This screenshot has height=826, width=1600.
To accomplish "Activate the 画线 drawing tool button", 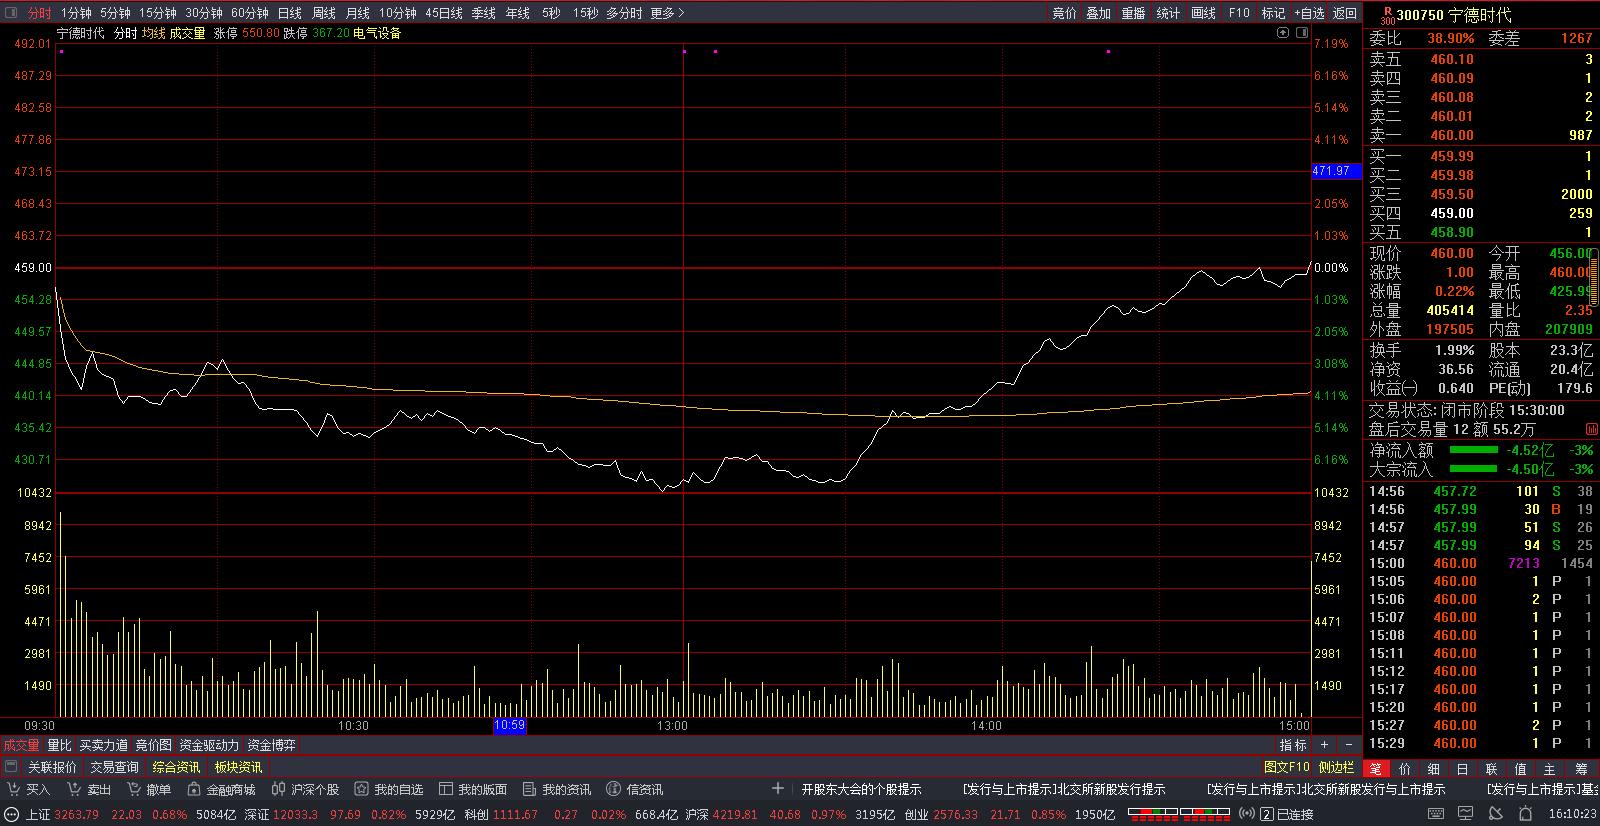I will pyautogui.click(x=1204, y=13).
